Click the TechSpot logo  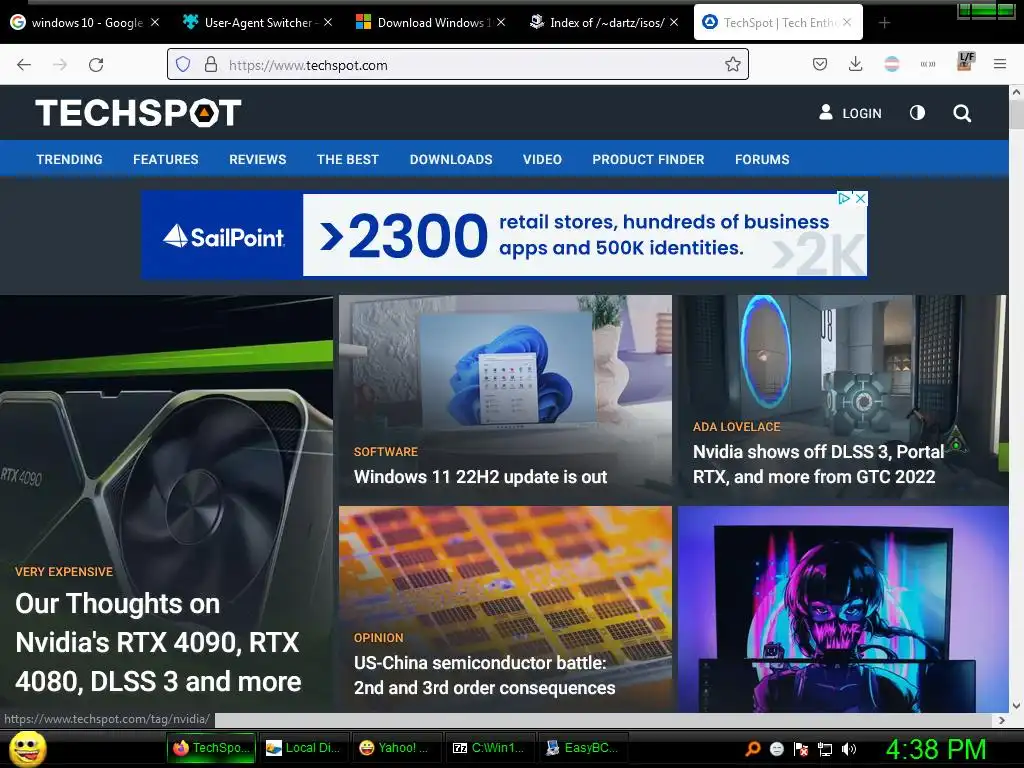[138, 112]
